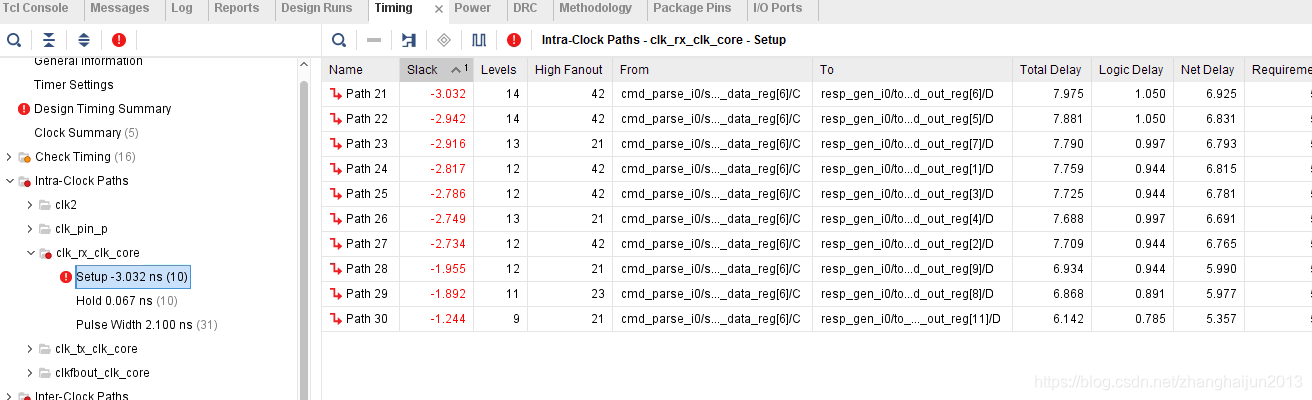Viewport: 1312px width, 400px height.
Task: Click Path 24 slack value -2.817
Action: (447, 169)
